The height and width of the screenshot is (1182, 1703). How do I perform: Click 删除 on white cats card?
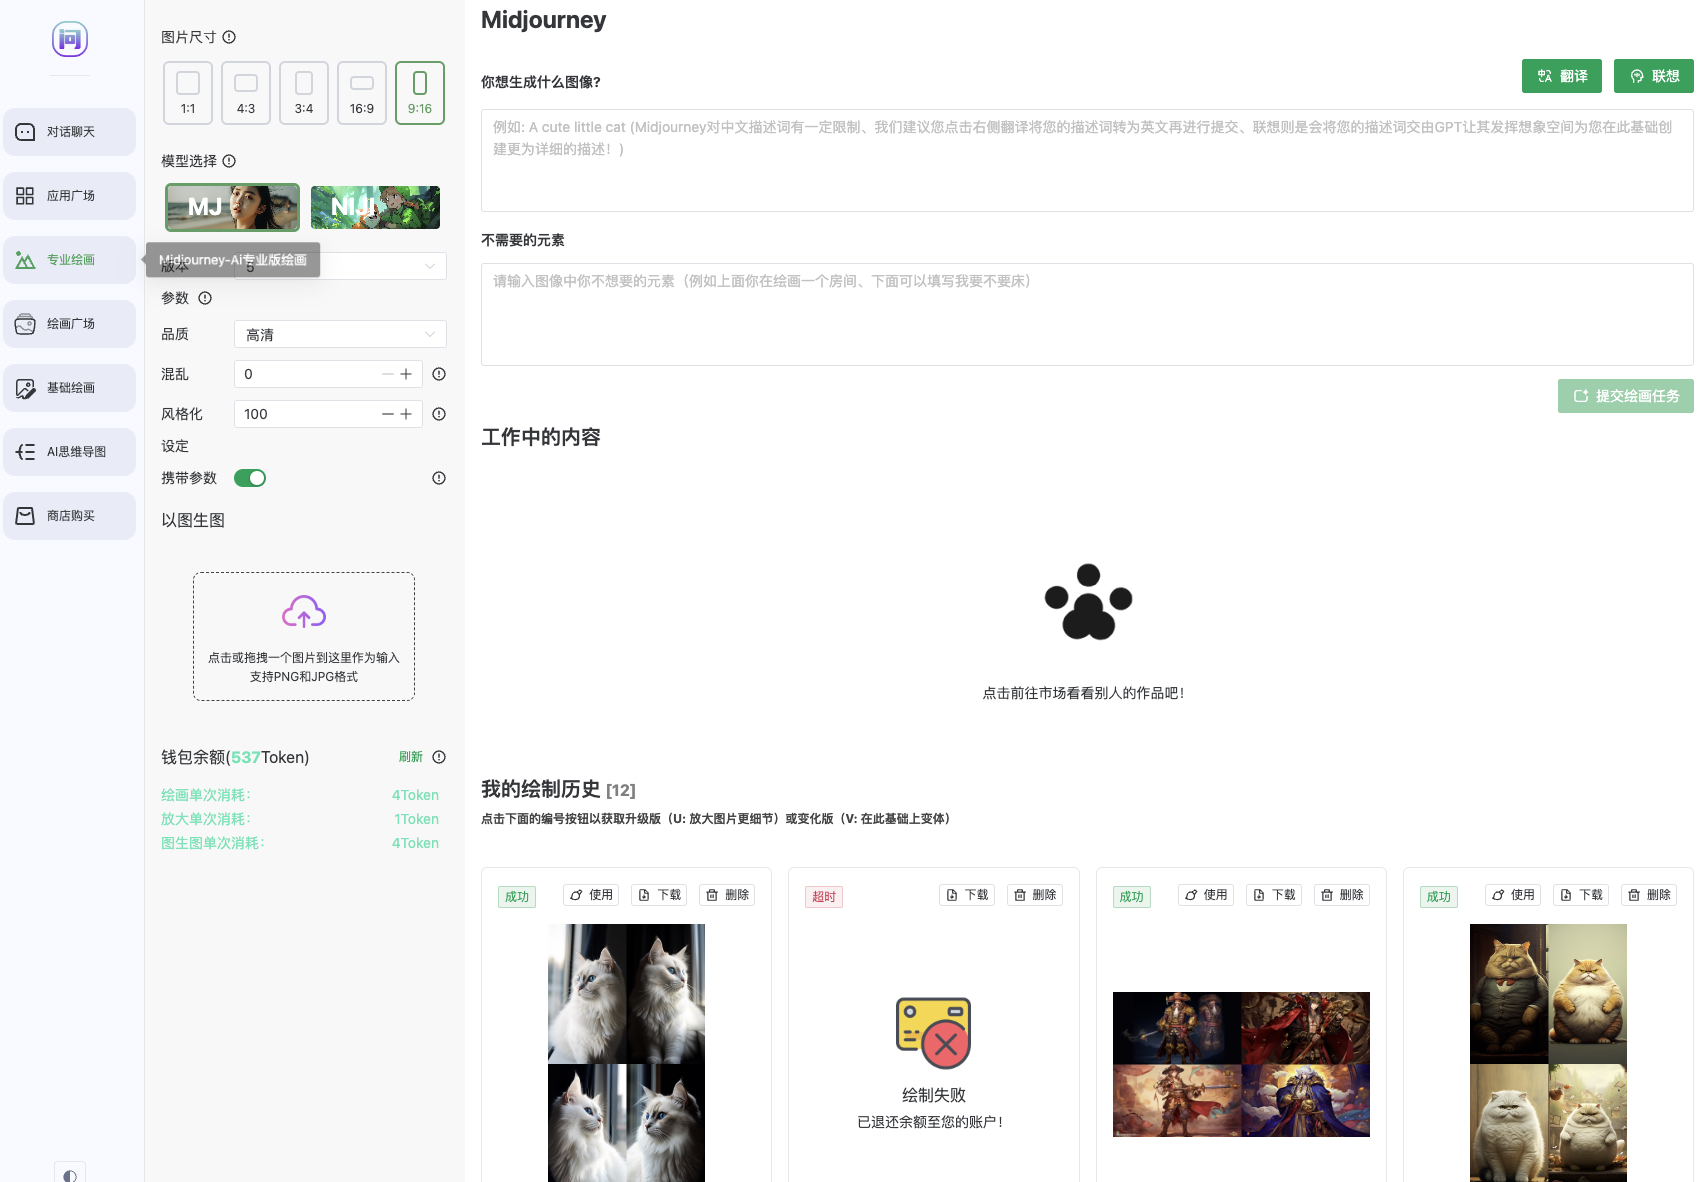point(728,895)
